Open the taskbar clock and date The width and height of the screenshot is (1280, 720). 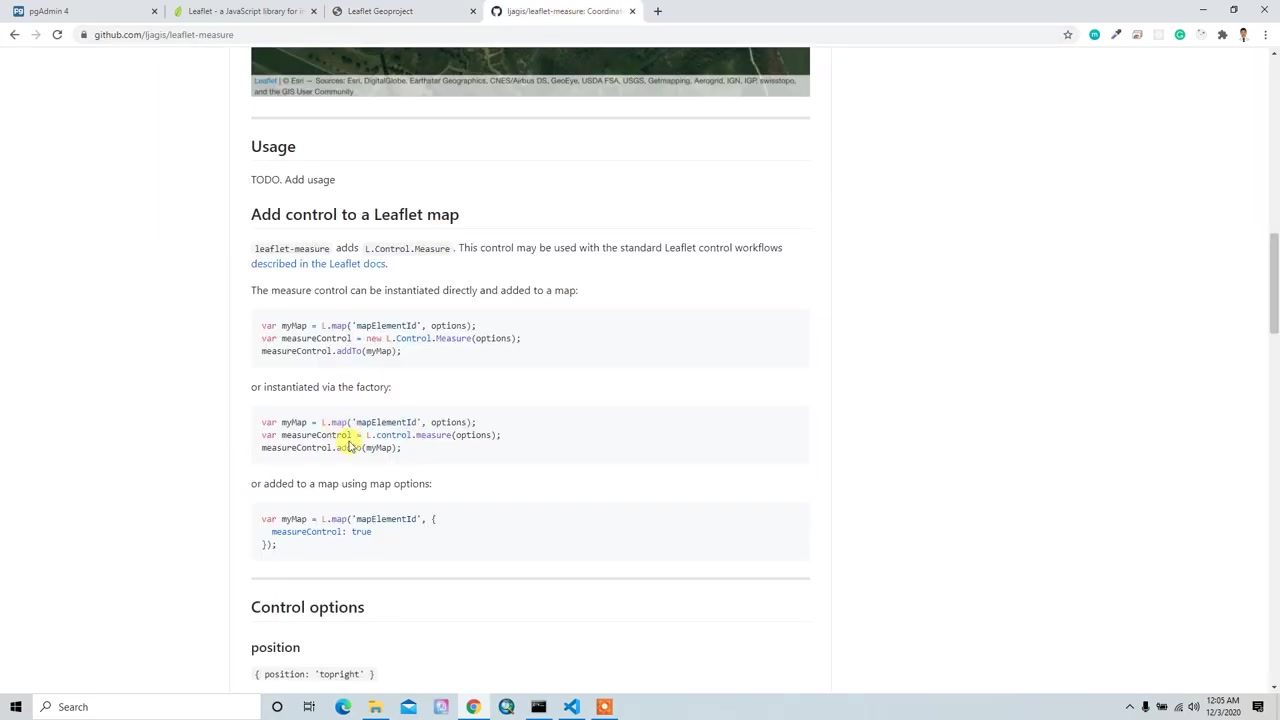[1224, 707]
